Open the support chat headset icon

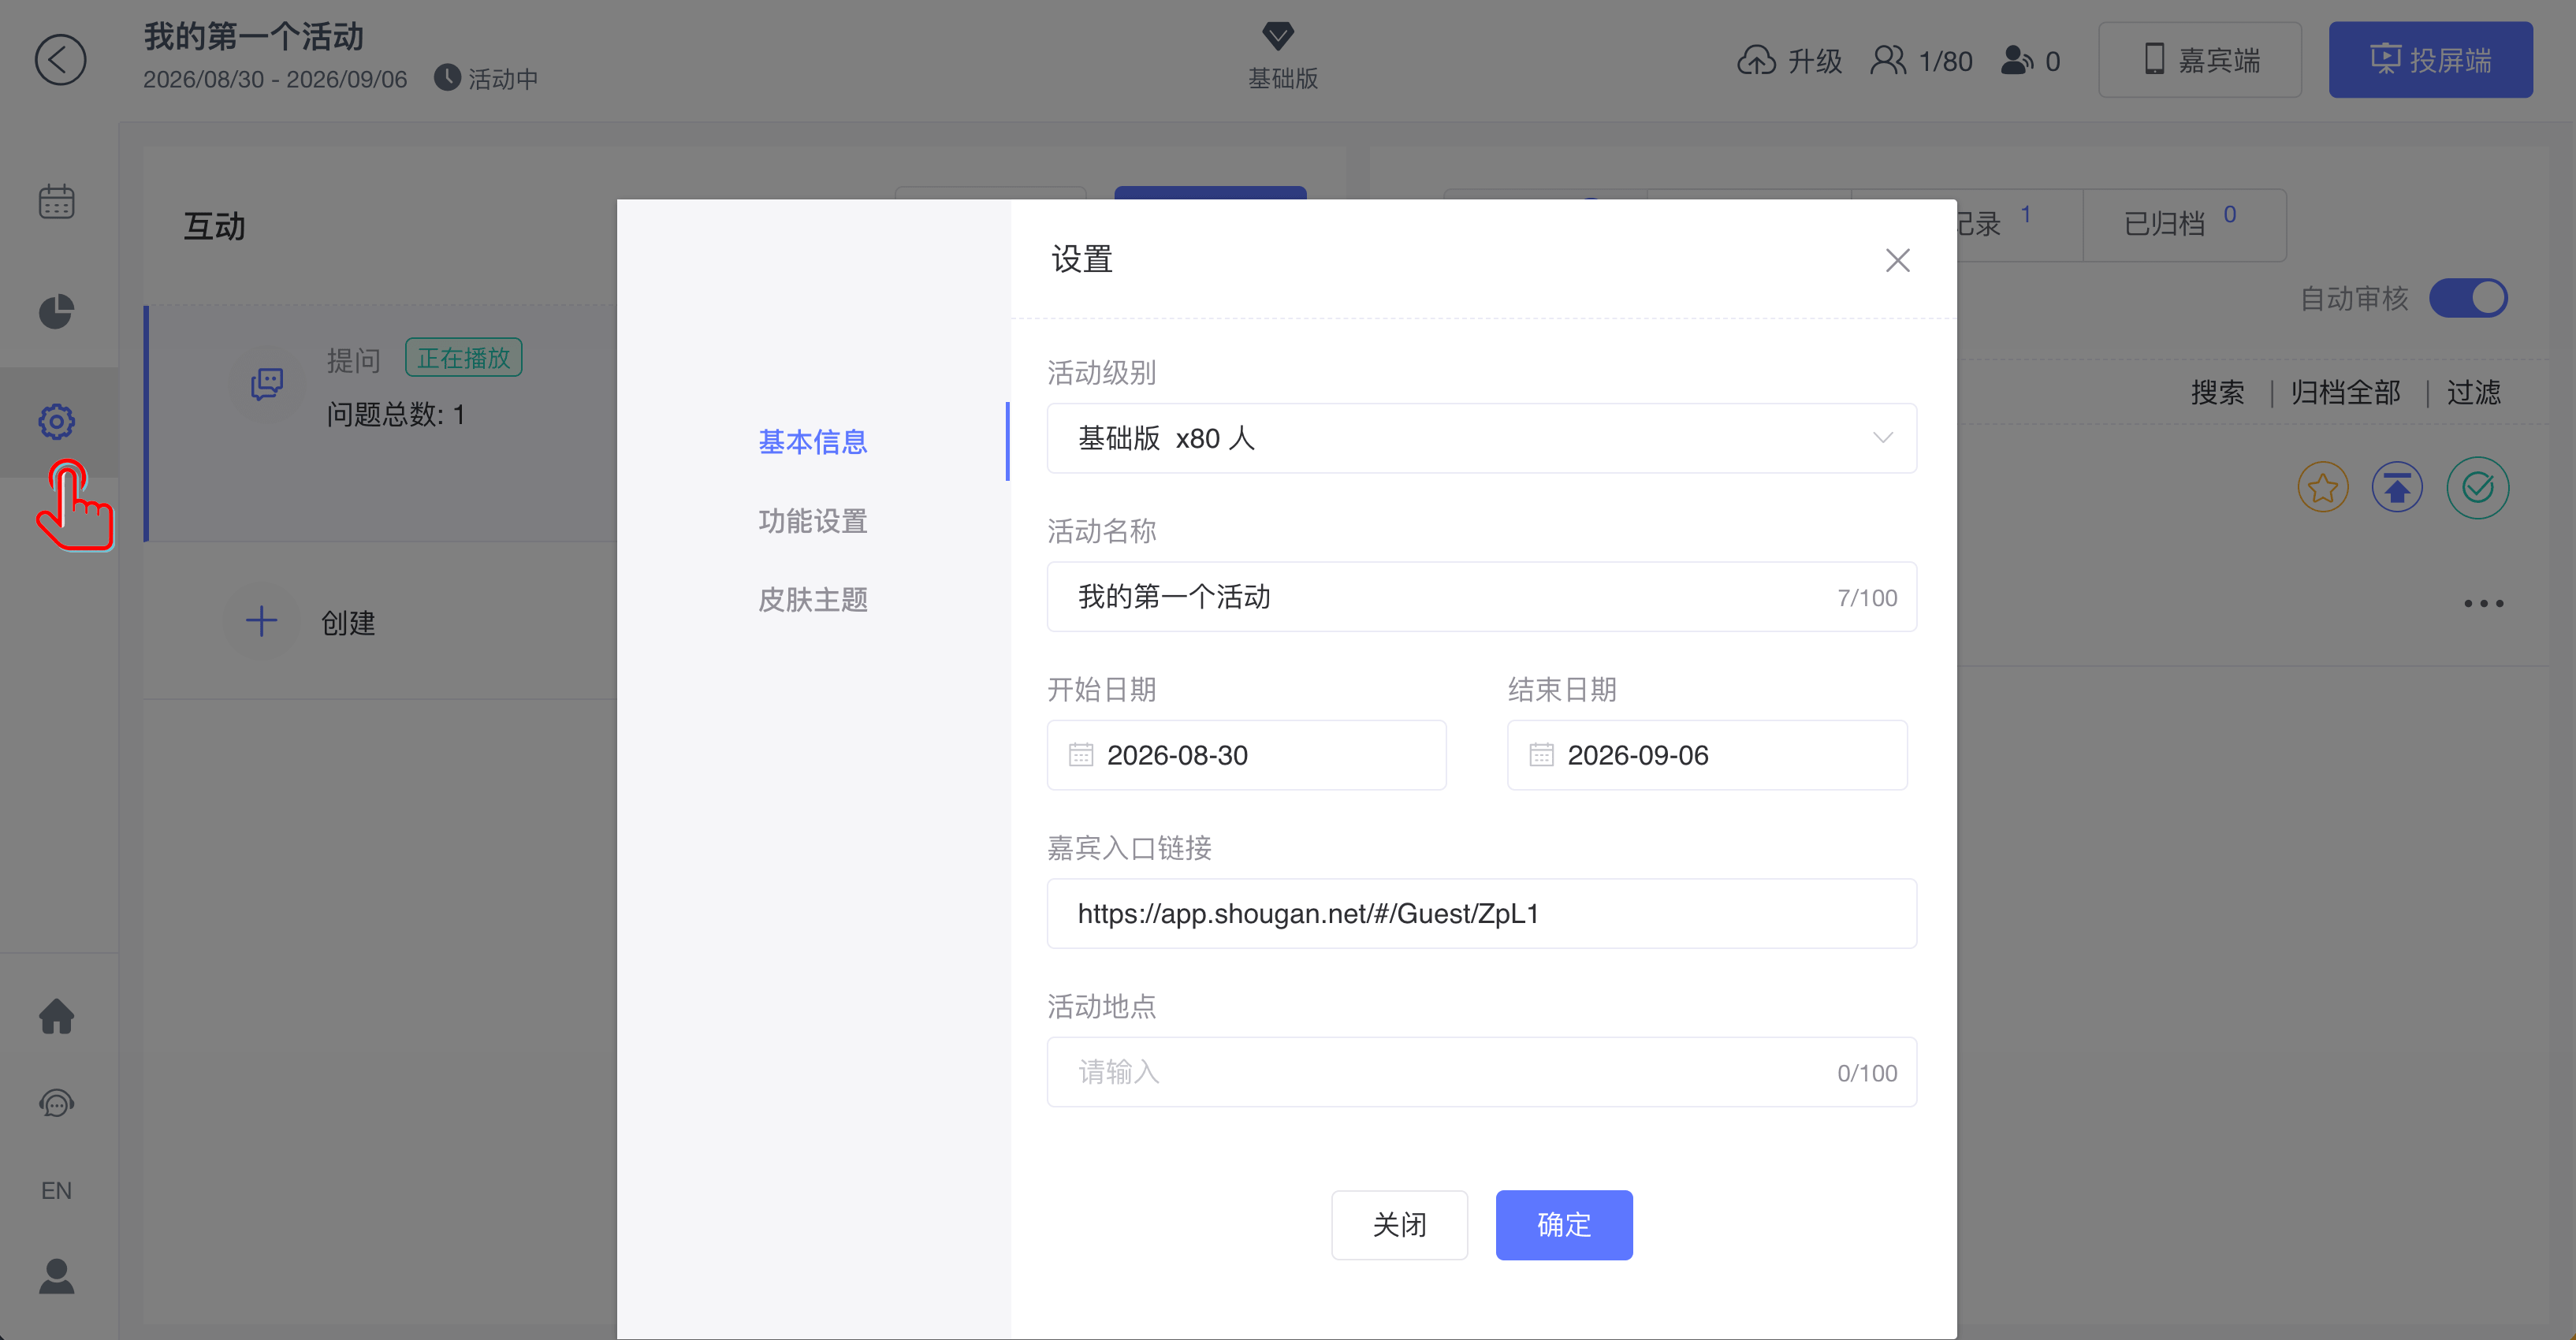tap(57, 1103)
